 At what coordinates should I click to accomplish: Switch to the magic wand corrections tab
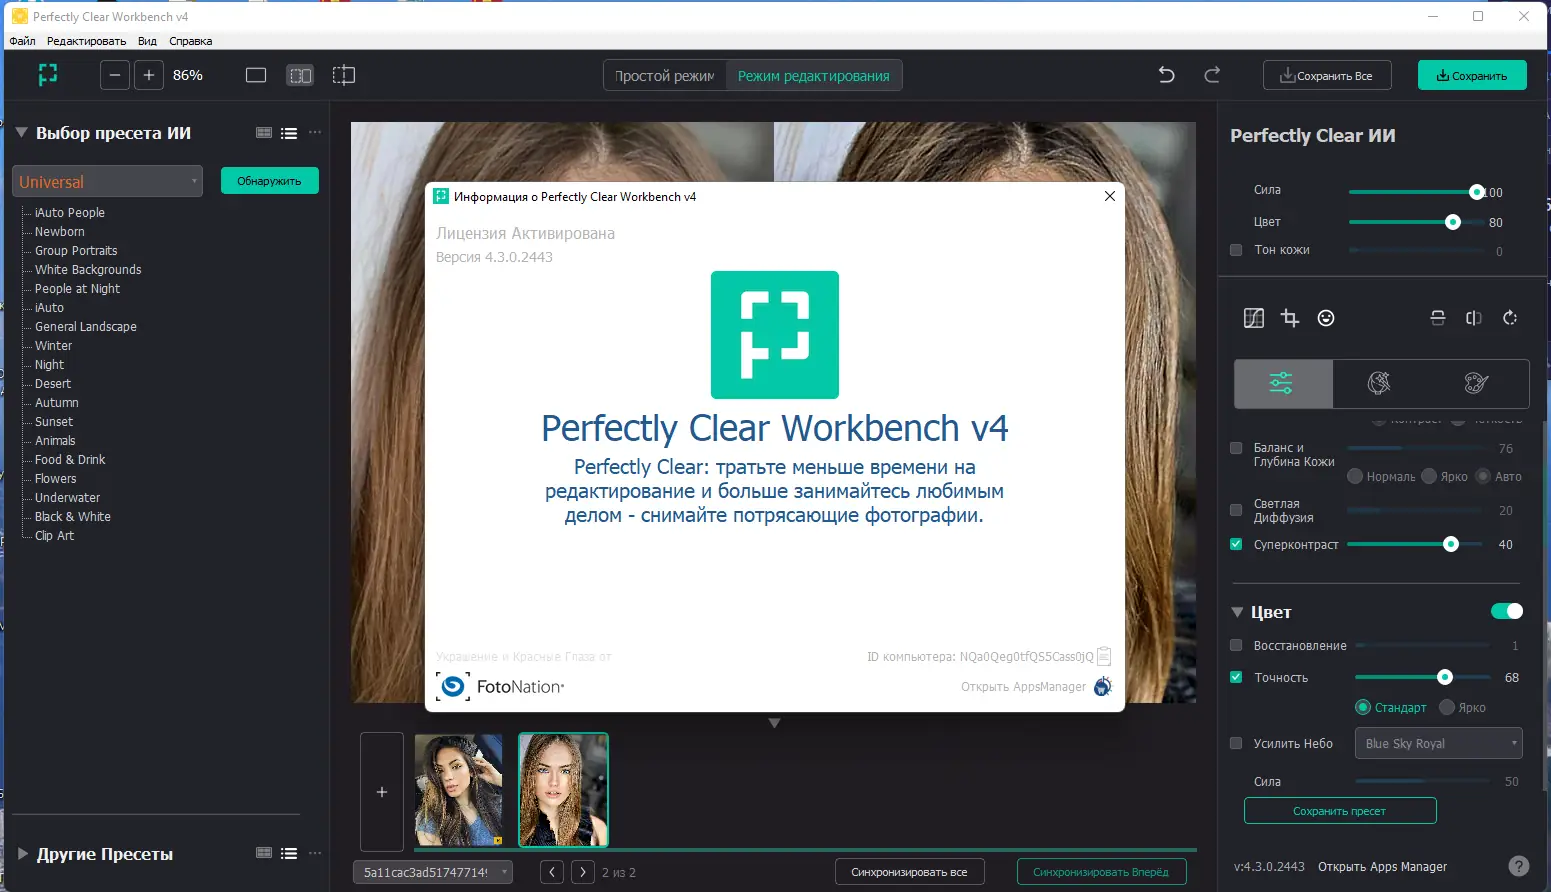(1380, 384)
